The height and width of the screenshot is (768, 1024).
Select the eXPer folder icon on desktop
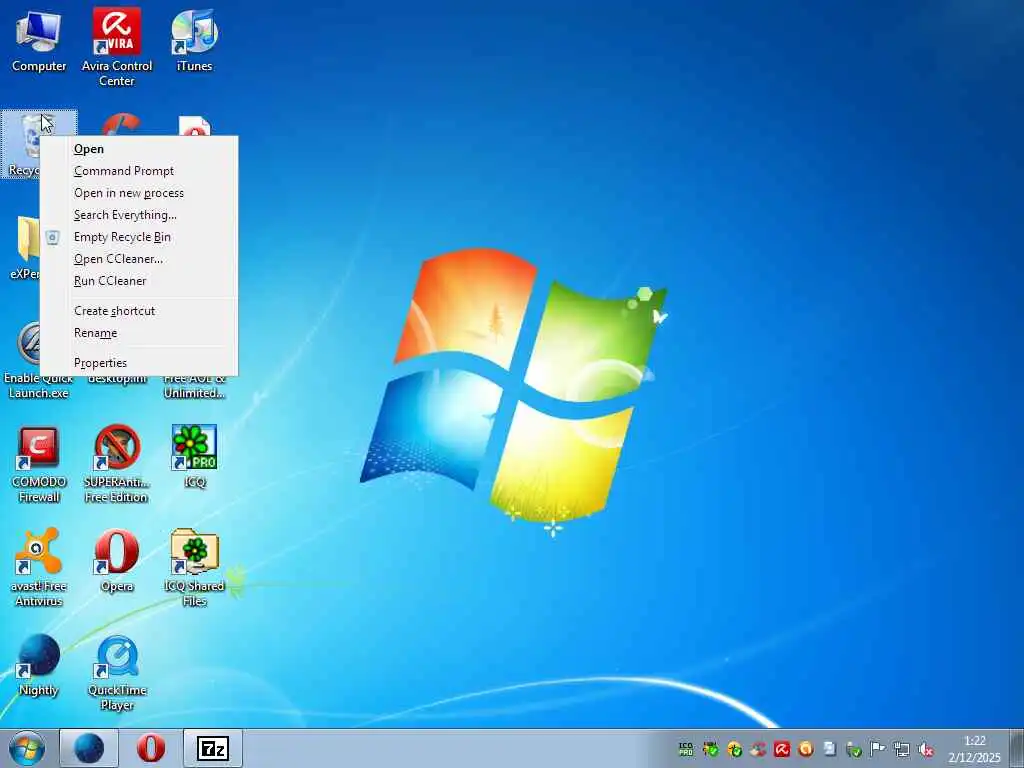tap(24, 248)
